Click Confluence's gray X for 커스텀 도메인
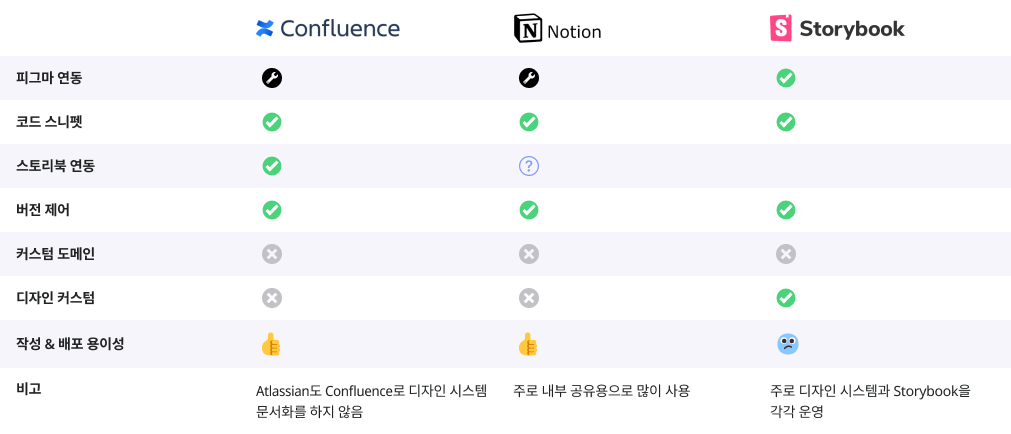Viewport: 1011px width, 434px height. [x=272, y=254]
